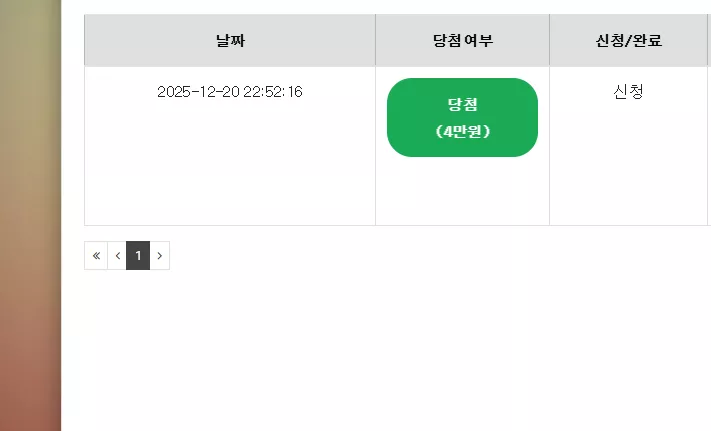
Task: Click the 신청 status text in the row
Action: tap(628, 92)
